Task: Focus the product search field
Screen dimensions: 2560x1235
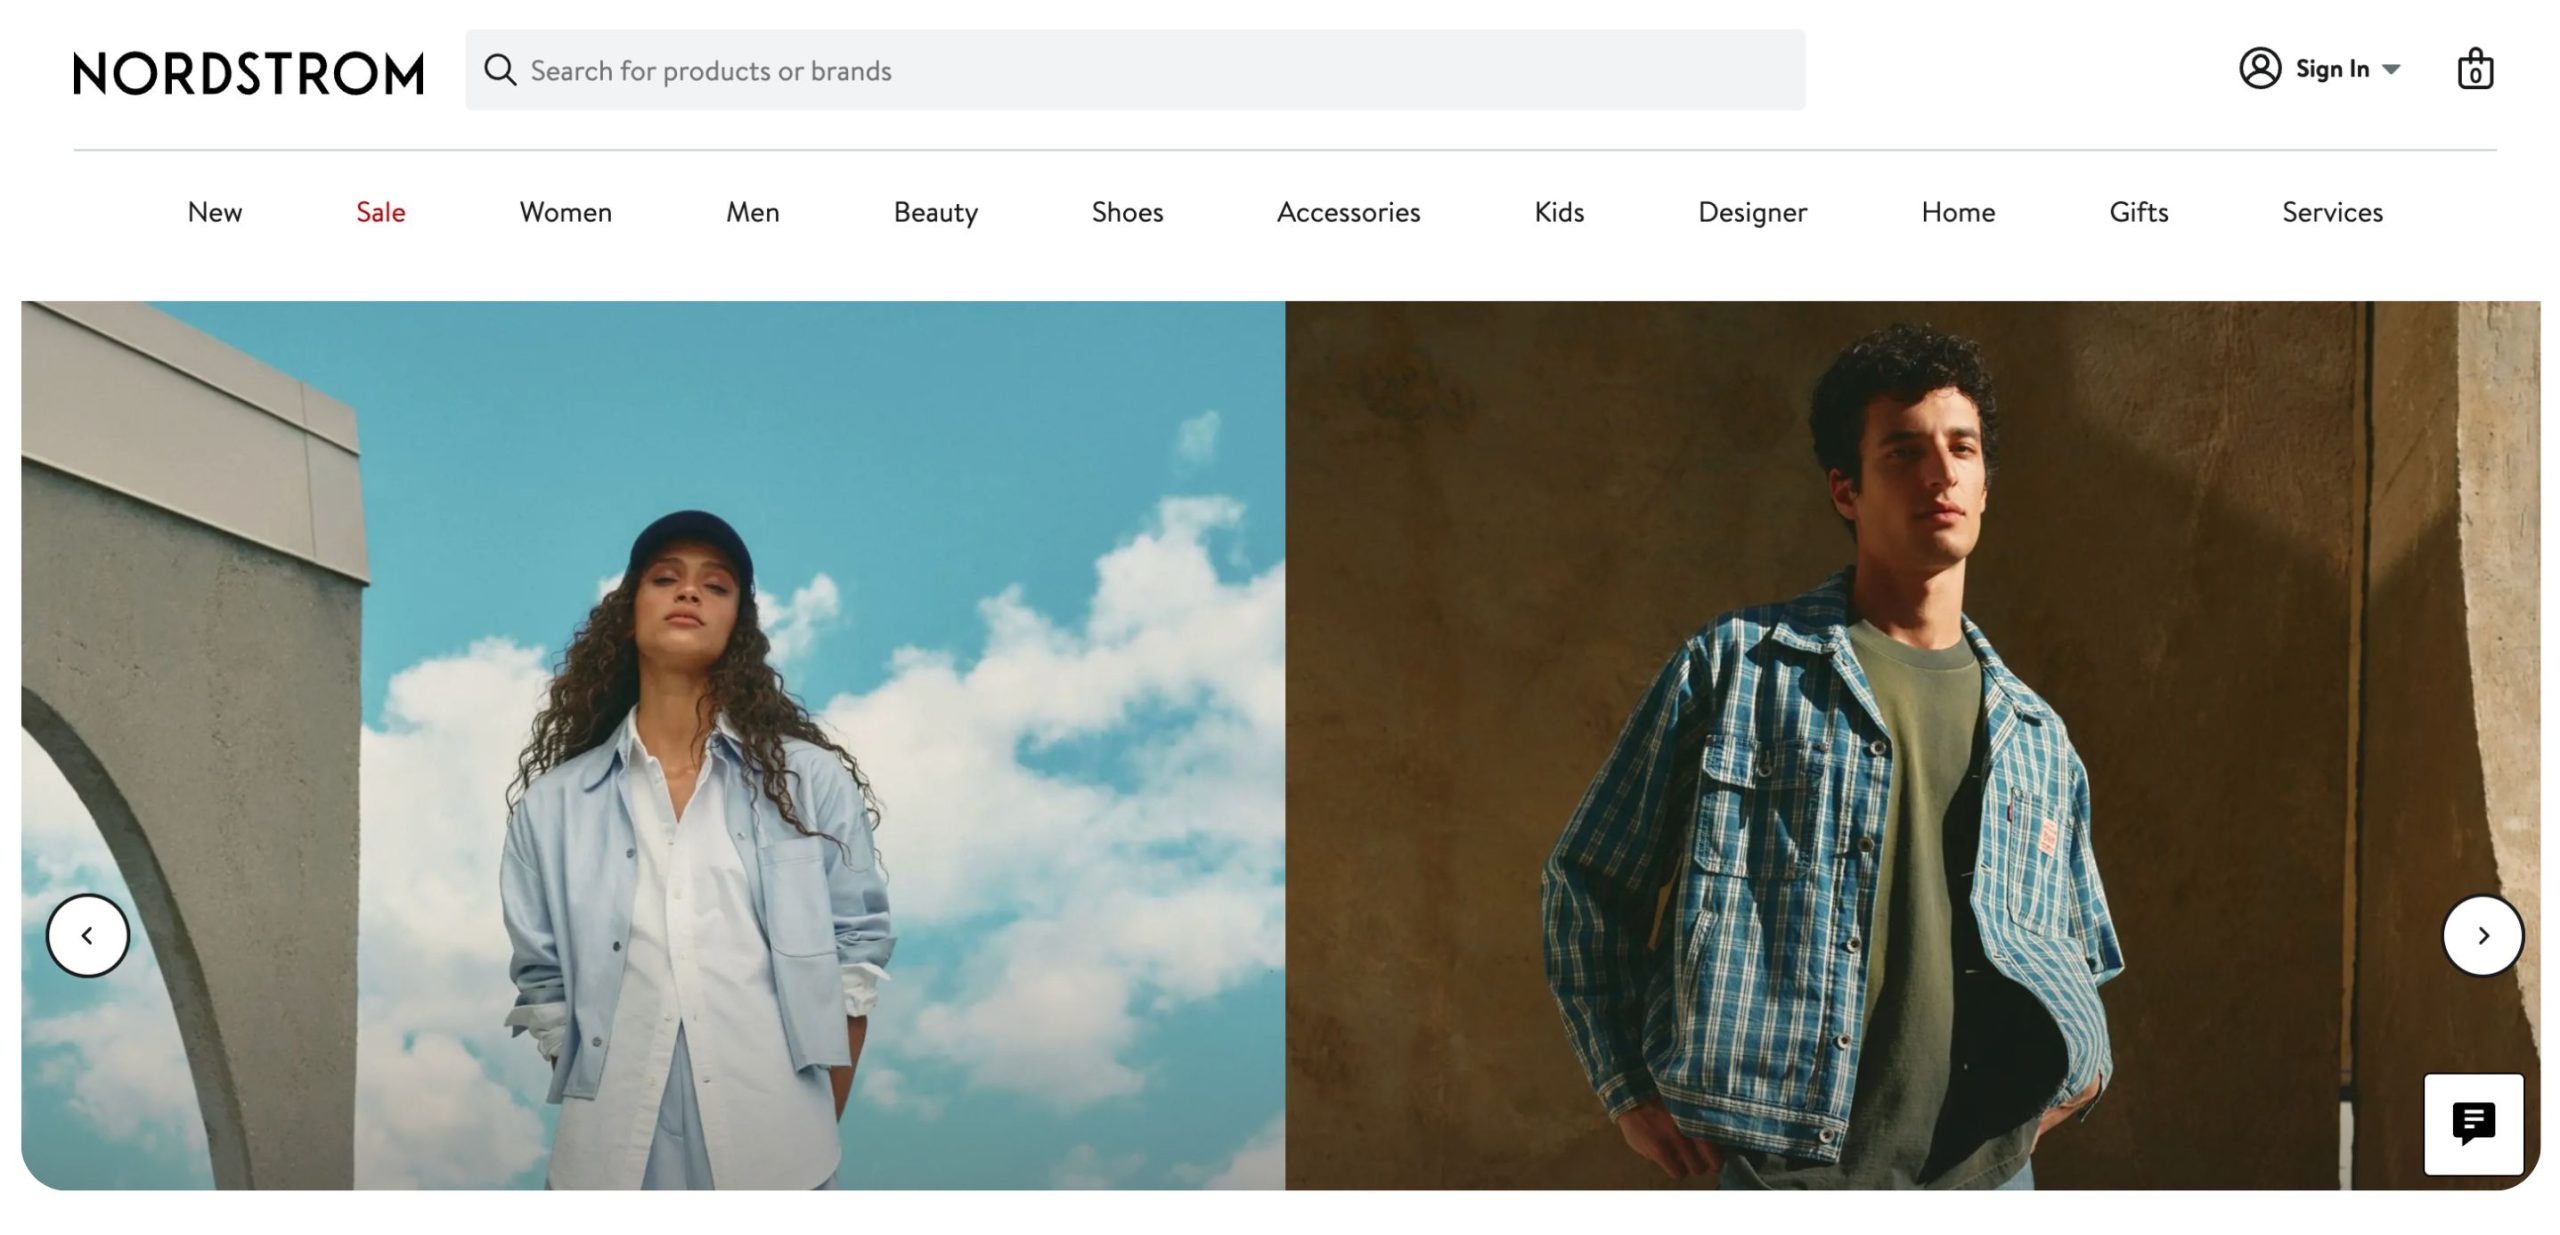Action: click(x=1150, y=70)
